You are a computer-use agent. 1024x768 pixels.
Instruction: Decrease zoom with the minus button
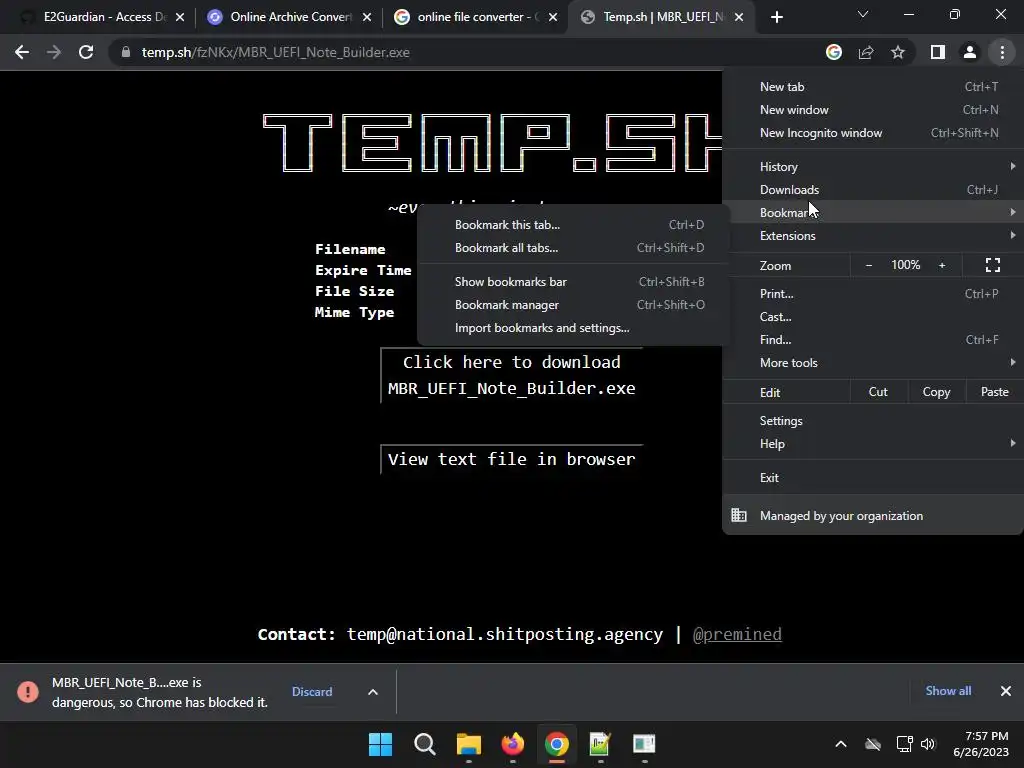(869, 265)
